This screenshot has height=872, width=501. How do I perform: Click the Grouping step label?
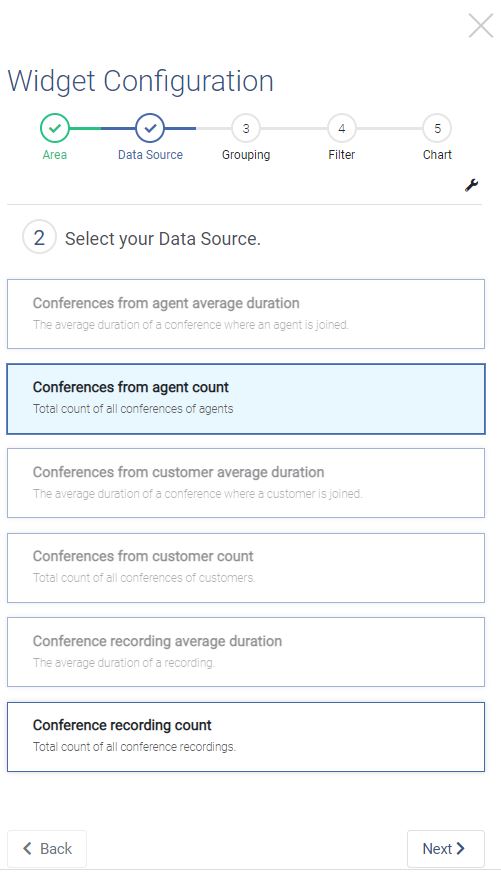click(246, 155)
